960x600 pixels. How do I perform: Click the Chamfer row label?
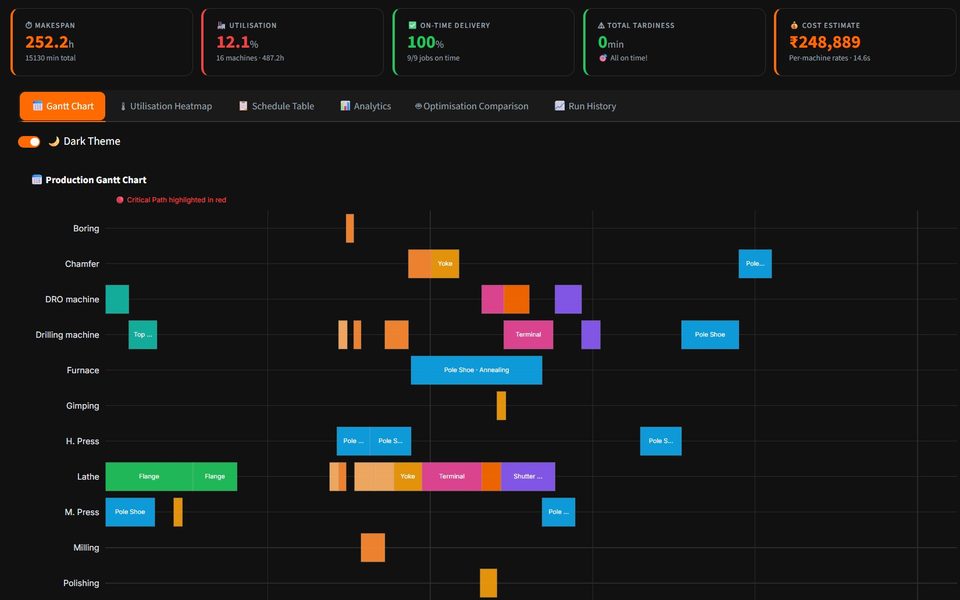pos(82,264)
